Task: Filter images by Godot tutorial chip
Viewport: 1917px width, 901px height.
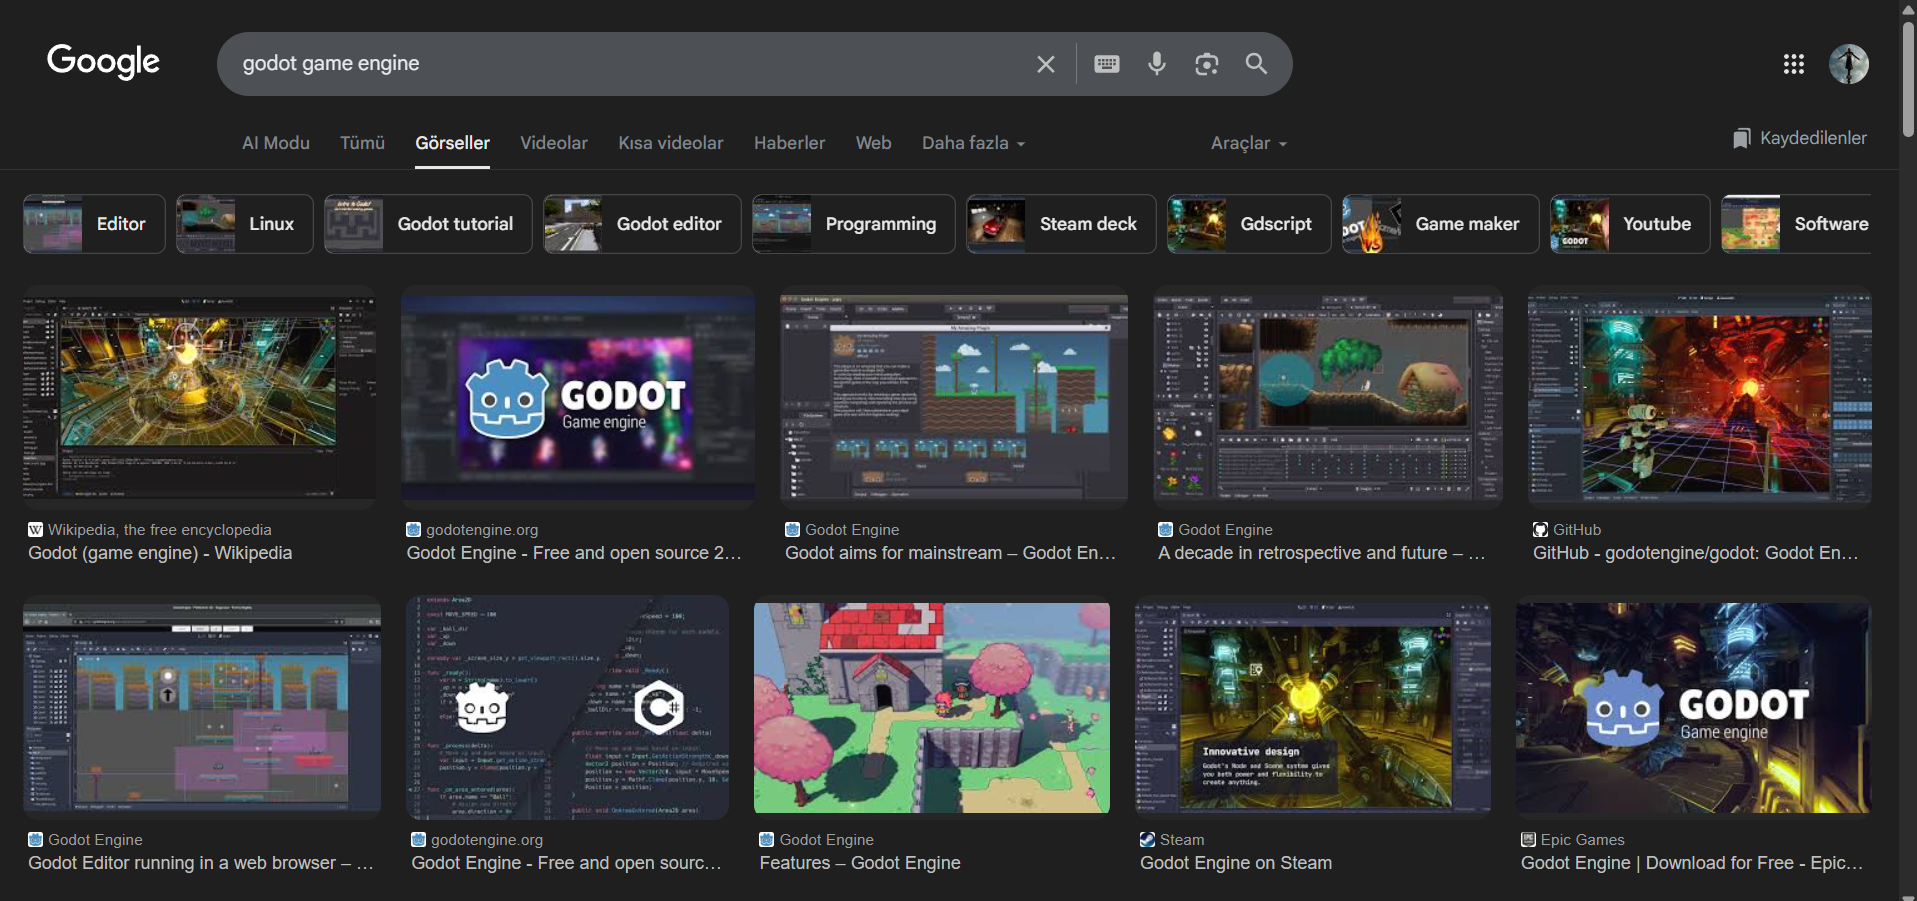Action: point(428,224)
